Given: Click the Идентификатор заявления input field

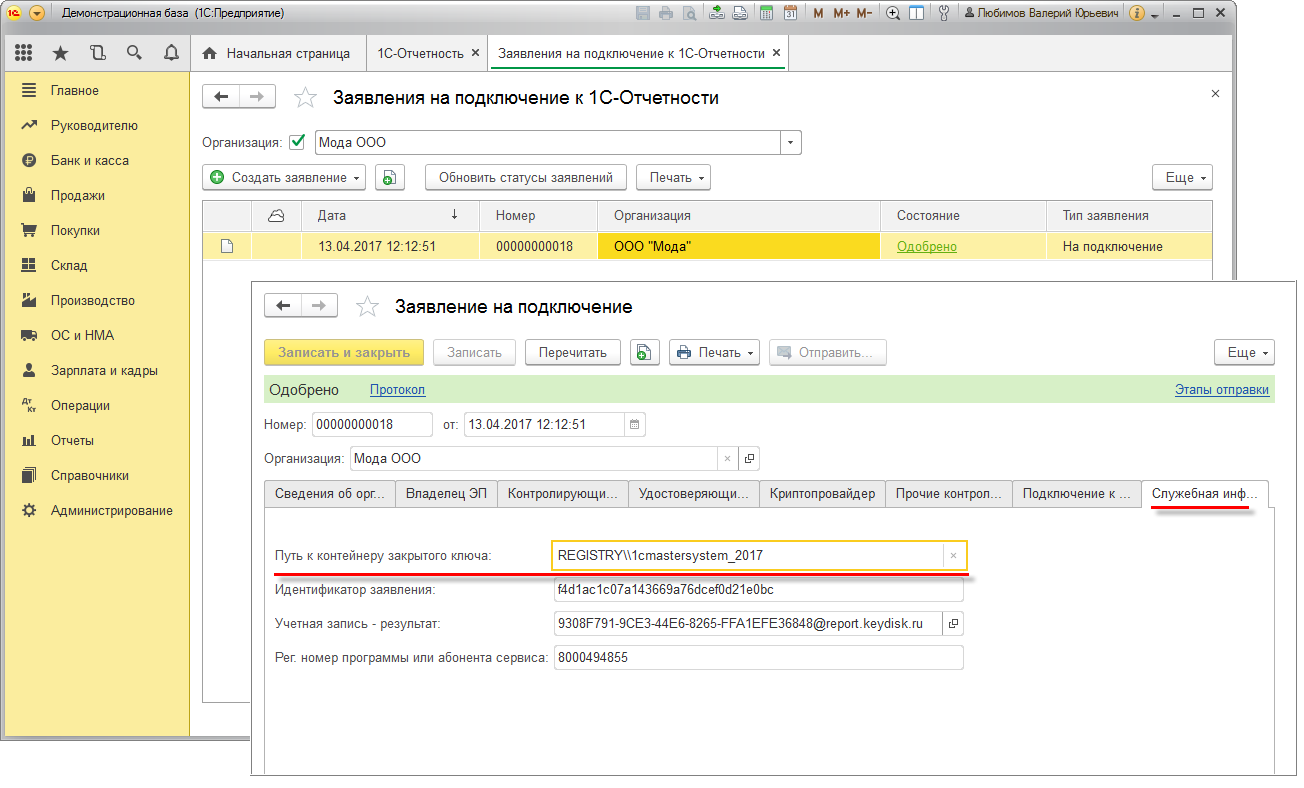Looking at the screenshot, I should click(756, 590).
